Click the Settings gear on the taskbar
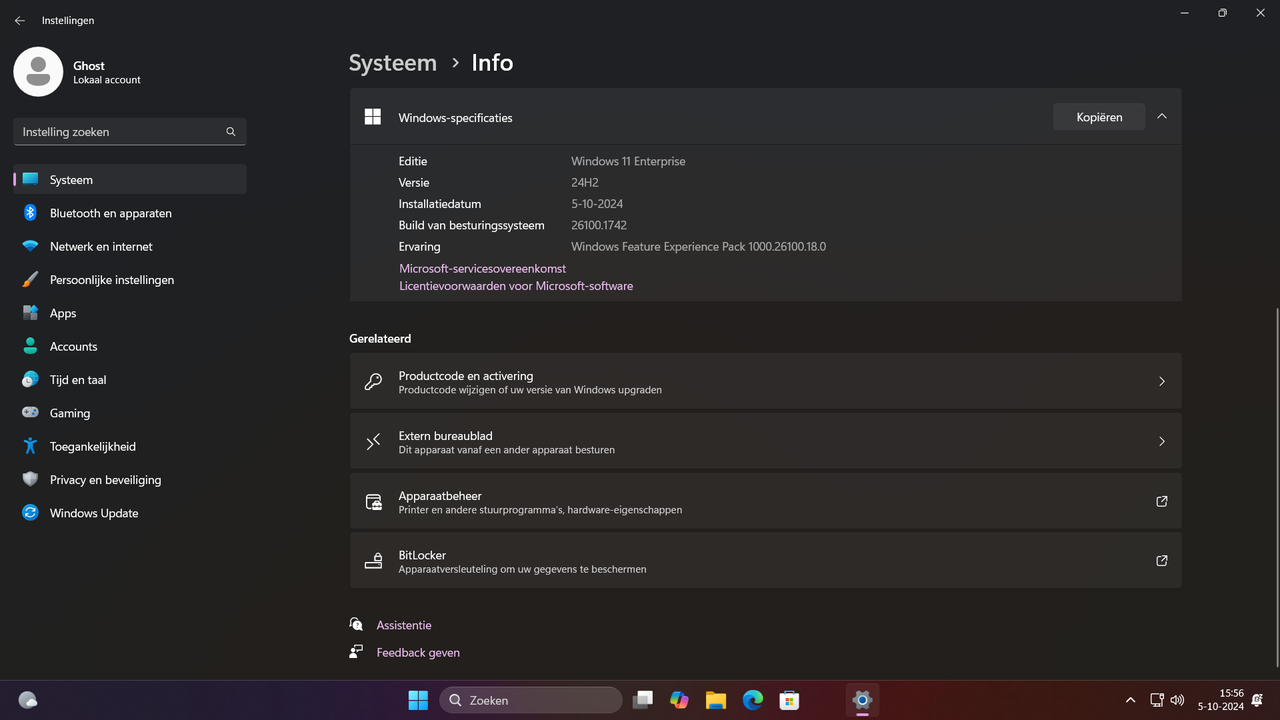 (862, 700)
